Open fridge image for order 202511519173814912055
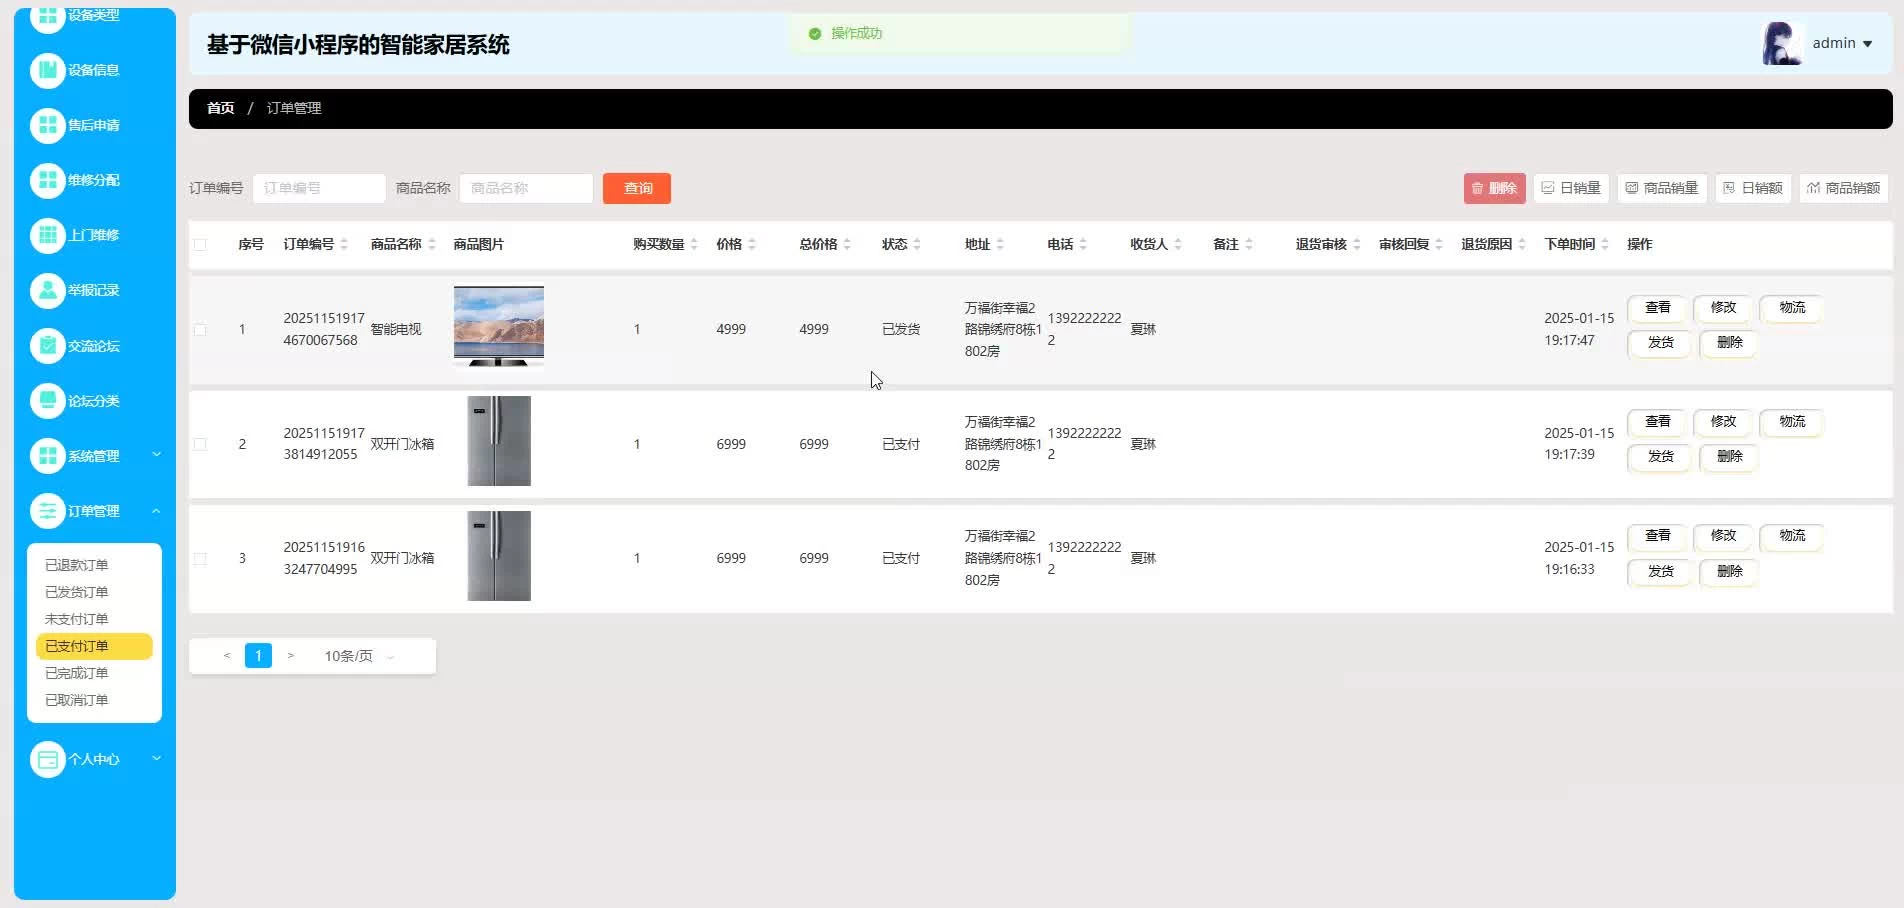 499,441
